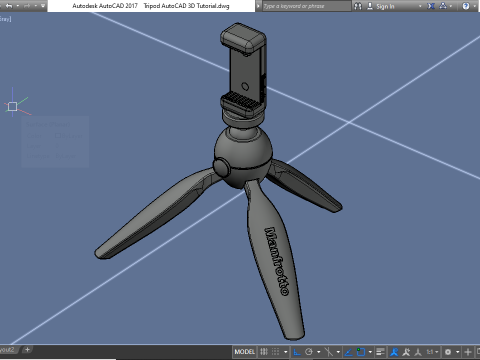Switch to the Layout2 tab
Image resolution: width=480 pixels, height=360 pixels.
pos(8,350)
